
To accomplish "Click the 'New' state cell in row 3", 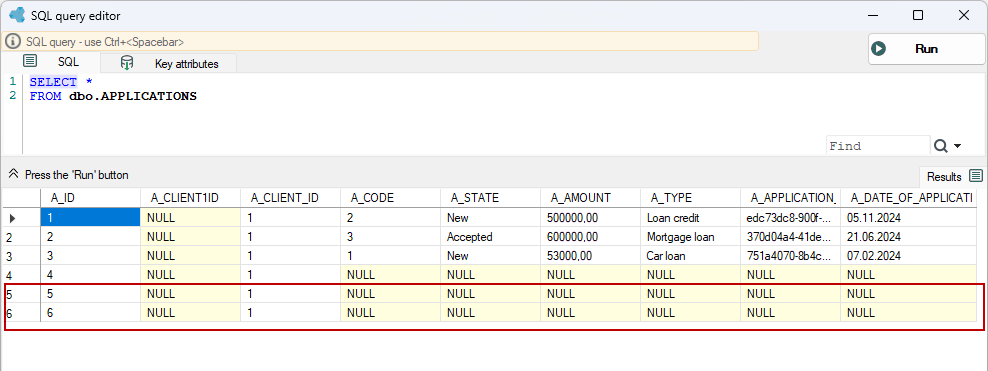I will [x=490, y=256].
